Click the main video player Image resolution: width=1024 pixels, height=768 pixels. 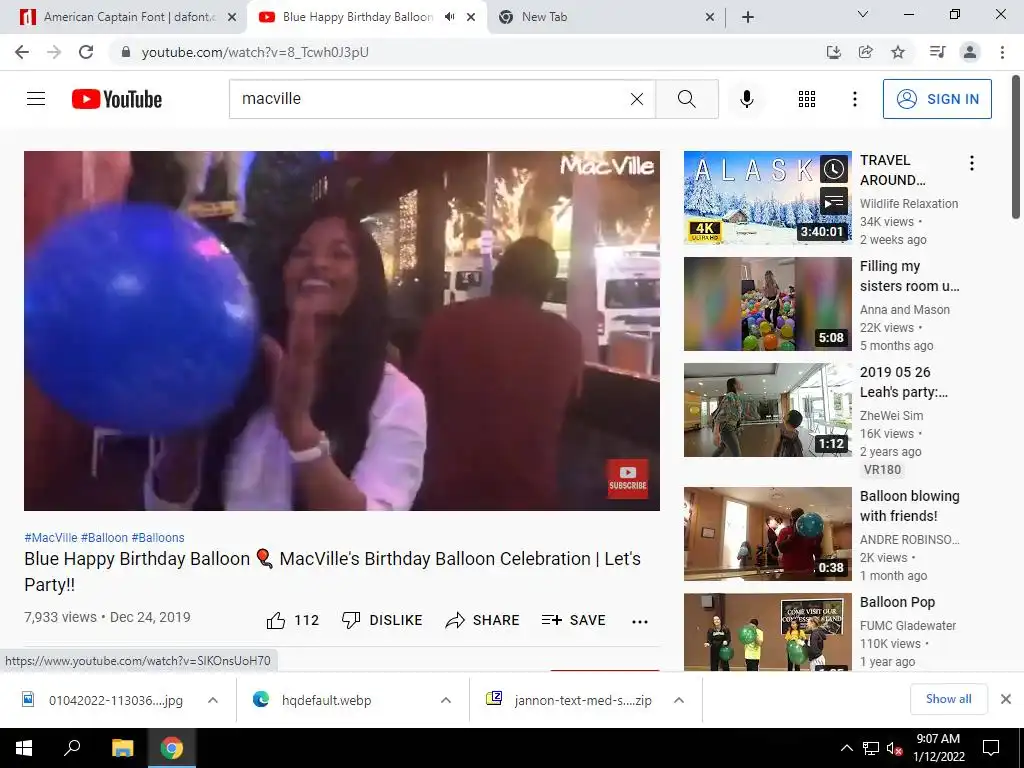click(342, 330)
